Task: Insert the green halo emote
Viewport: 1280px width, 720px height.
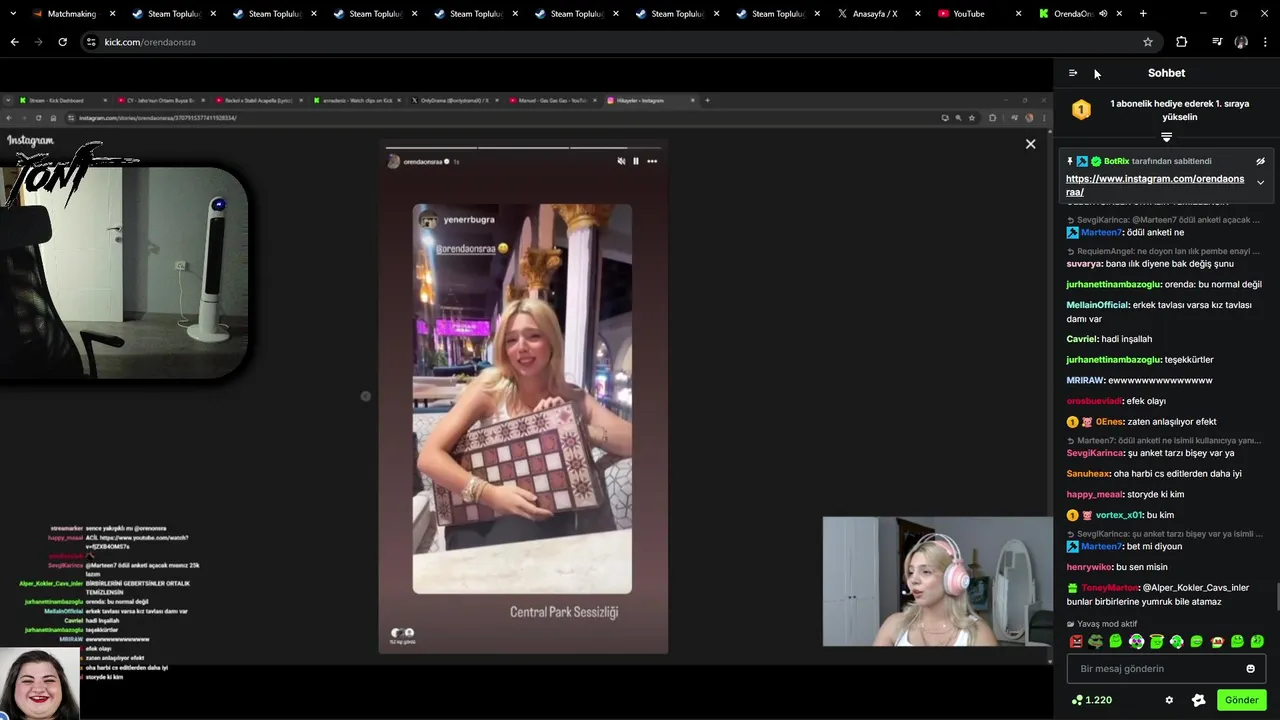Action: pyautogui.click(x=1156, y=641)
